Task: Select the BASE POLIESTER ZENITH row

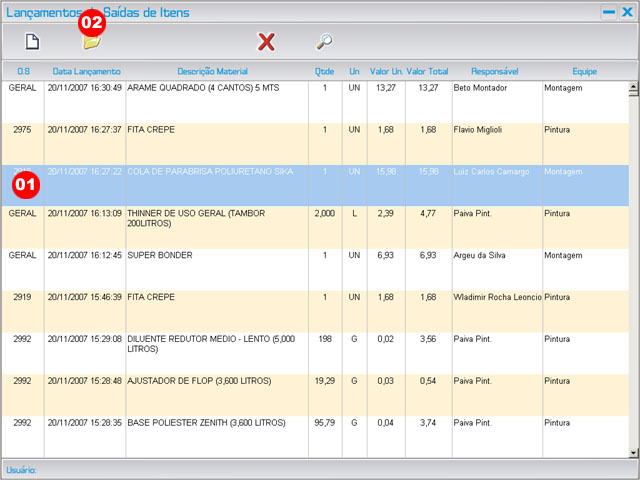Action: point(215,423)
